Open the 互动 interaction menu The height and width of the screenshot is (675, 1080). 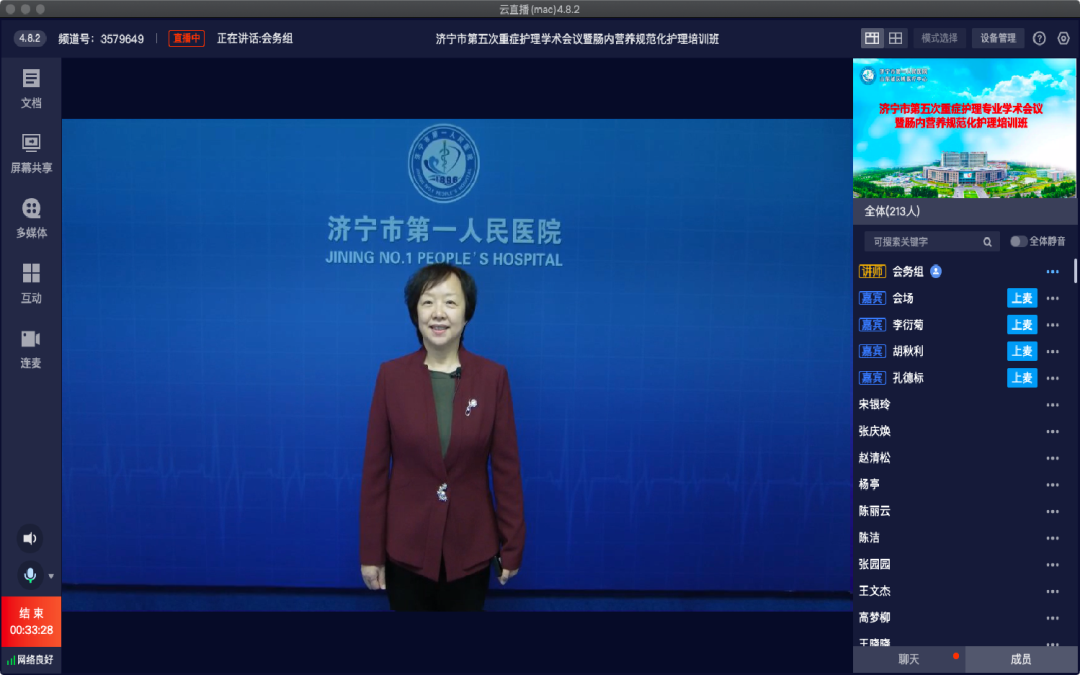(x=31, y=283)
